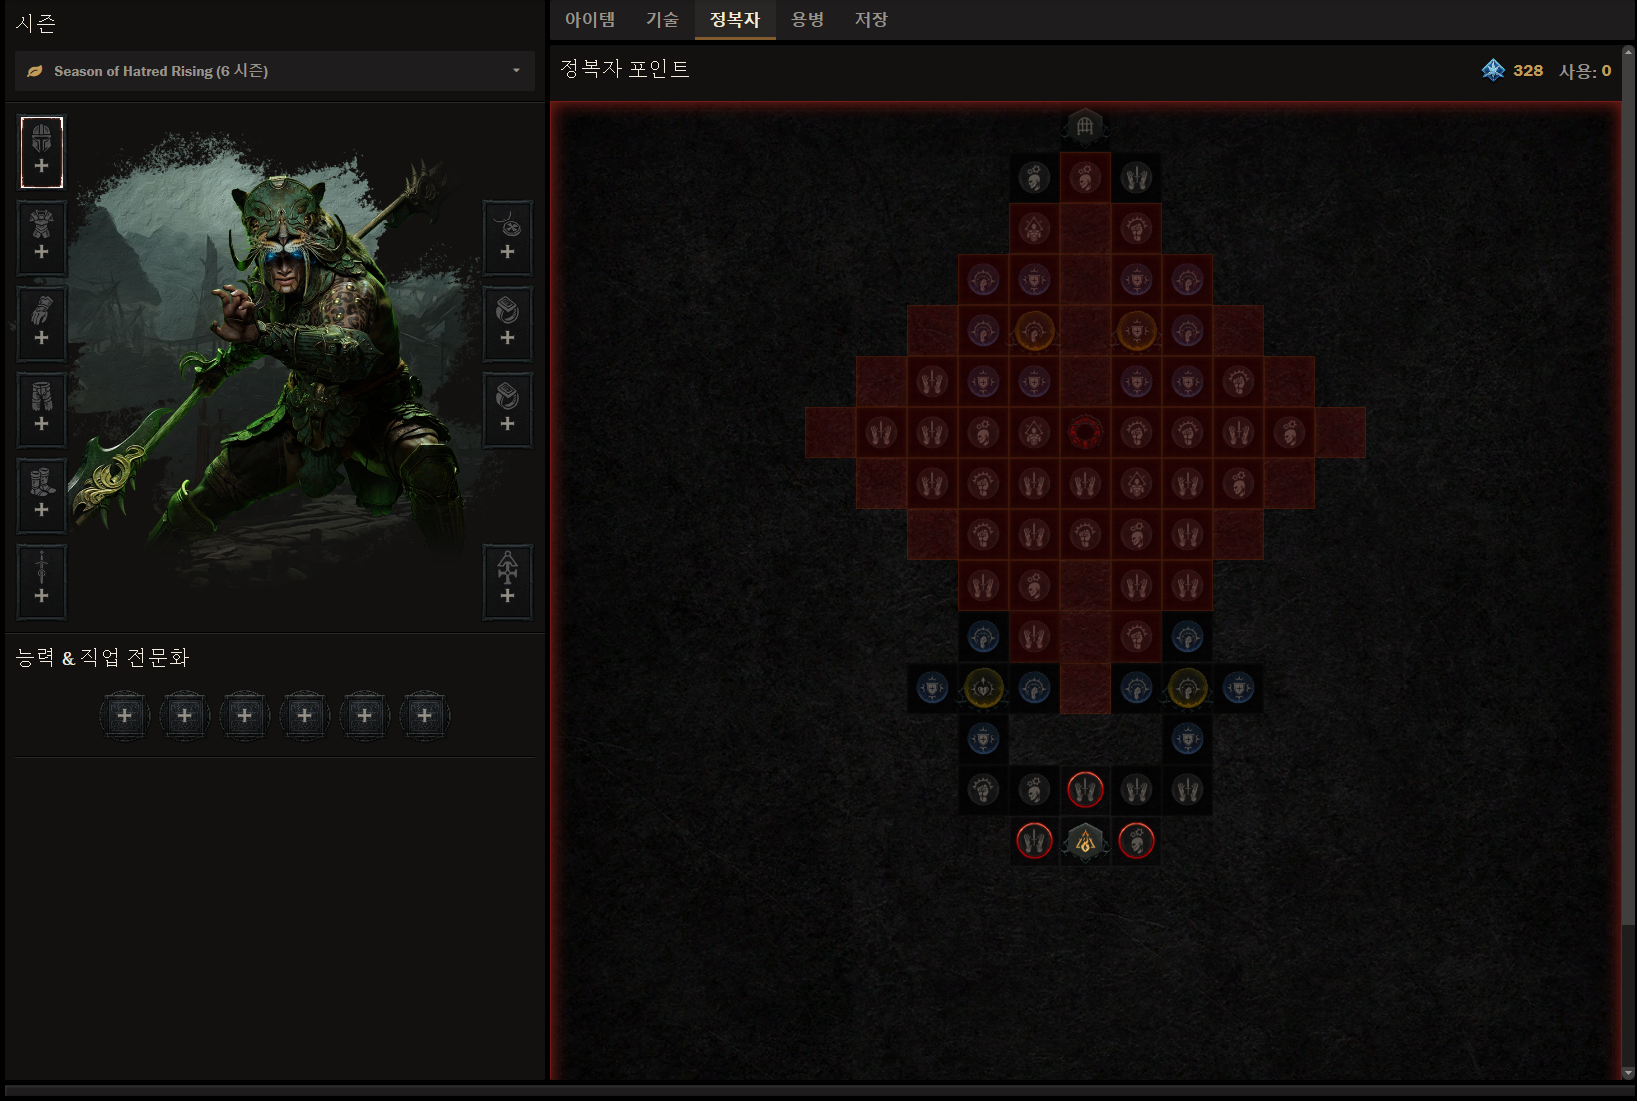Click the paragon points crystal icon
Image resolution: width=1637 pixels, height=1101 pixels.
pos(1493,70)
